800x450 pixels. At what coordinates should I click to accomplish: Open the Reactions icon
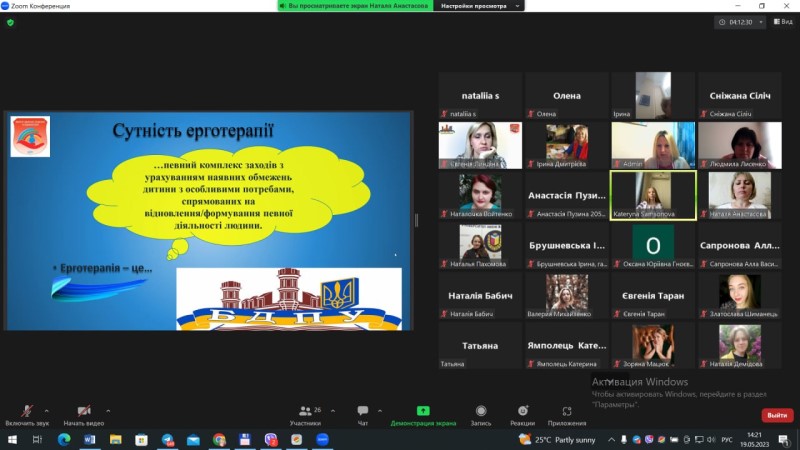coord(522,411)
